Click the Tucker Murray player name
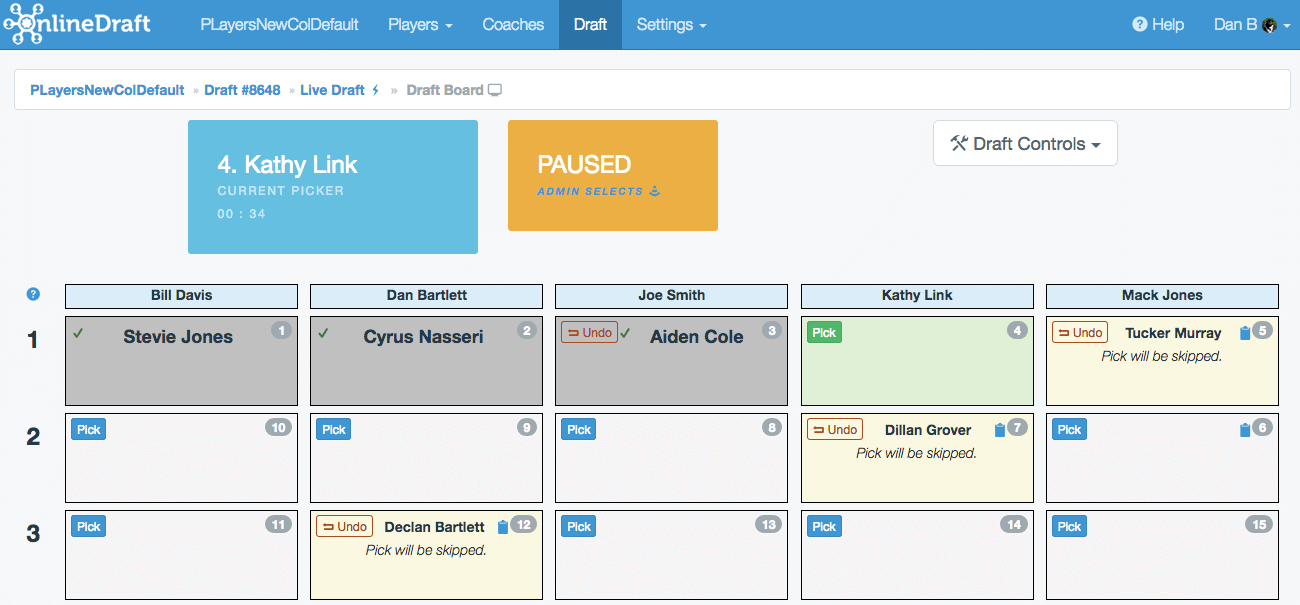This screenshot has height=605, width=1300. [1173, 333]
